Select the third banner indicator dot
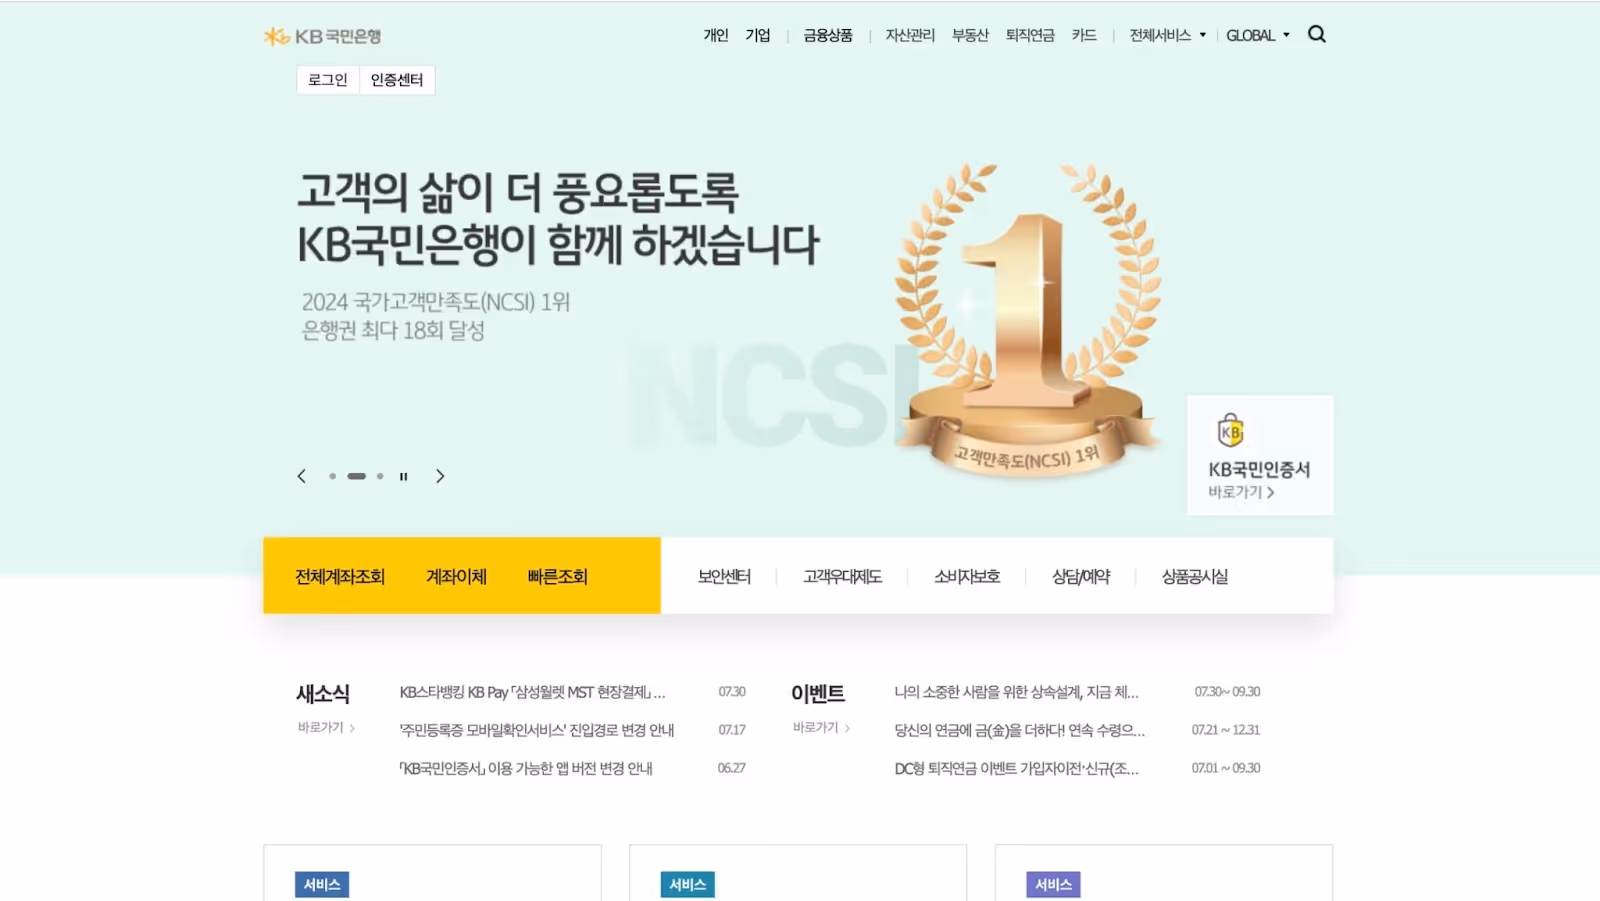Viewport: 1600px width, 901px height. [380, 476]
